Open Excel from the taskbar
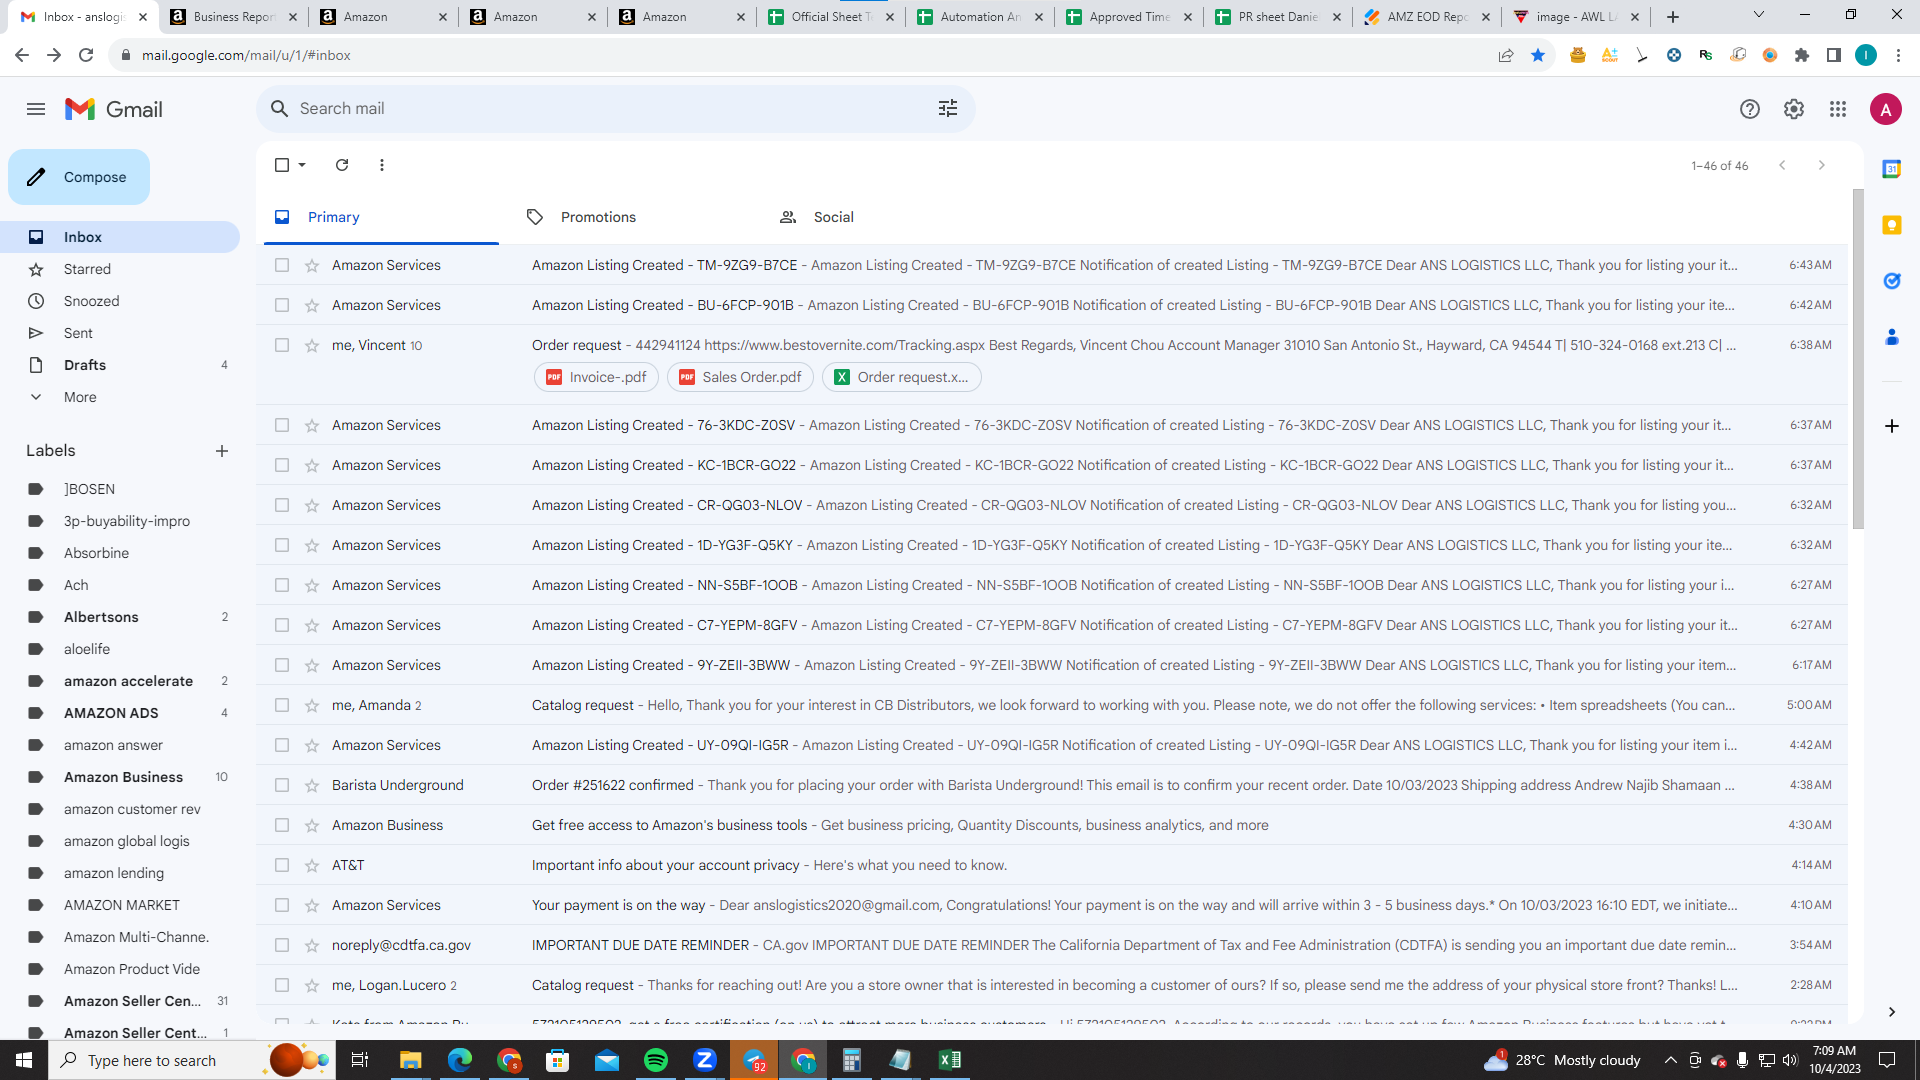 click(x=950, y=1060)
